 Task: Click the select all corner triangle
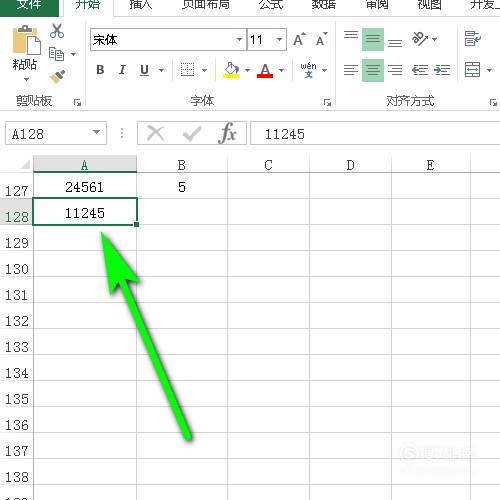point(25,164)
